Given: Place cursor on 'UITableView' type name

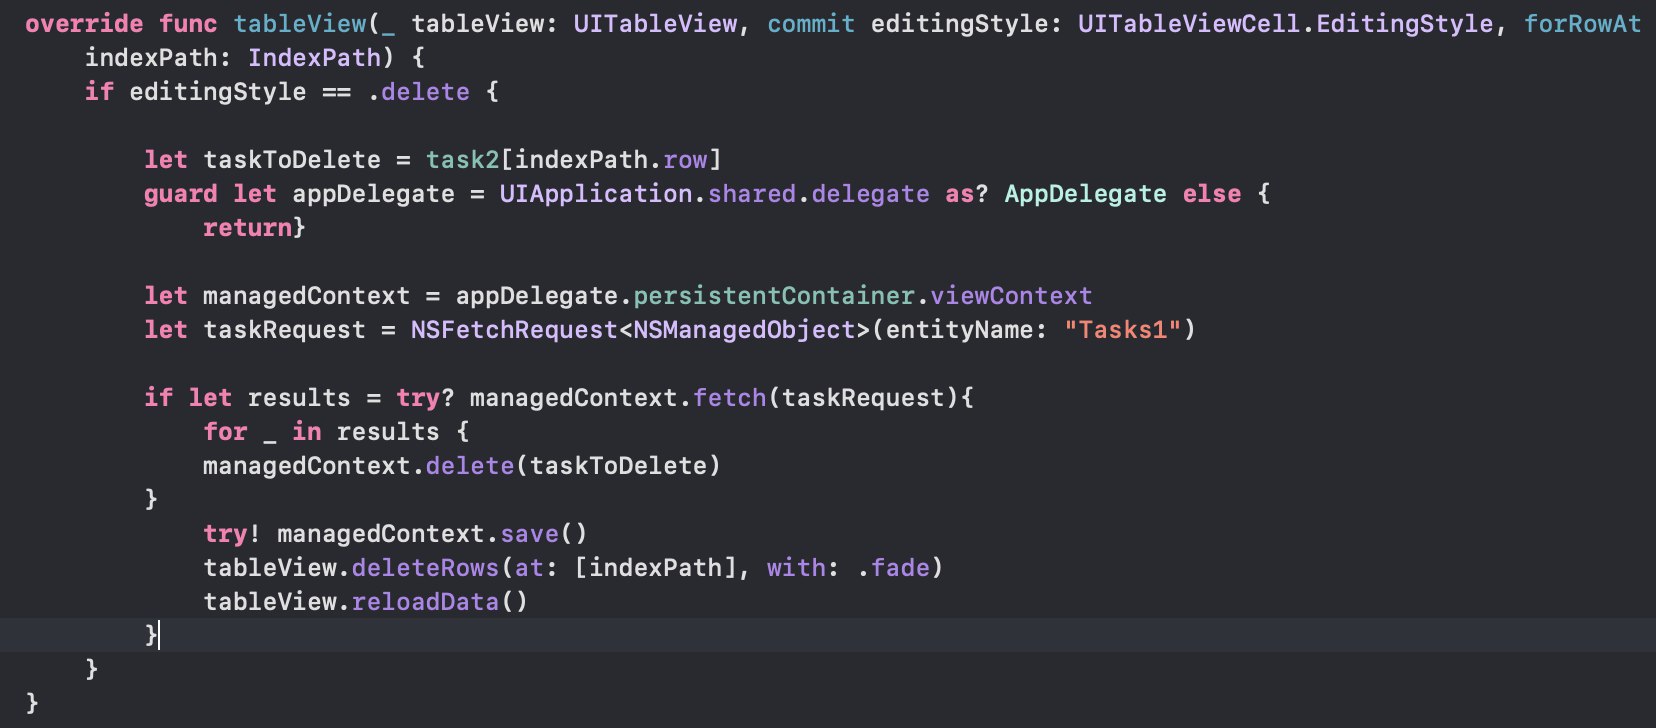Looking at the screenshot, I should [655, 23].
